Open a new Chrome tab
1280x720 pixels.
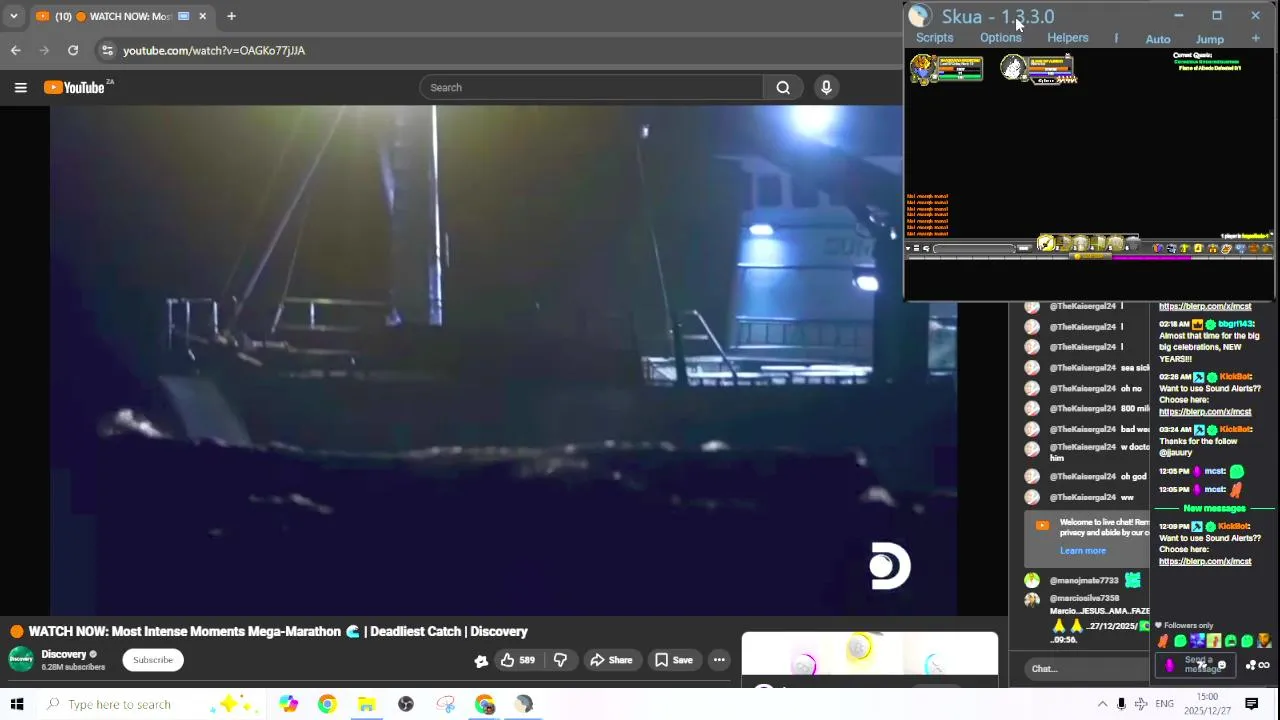click(231, 16)
